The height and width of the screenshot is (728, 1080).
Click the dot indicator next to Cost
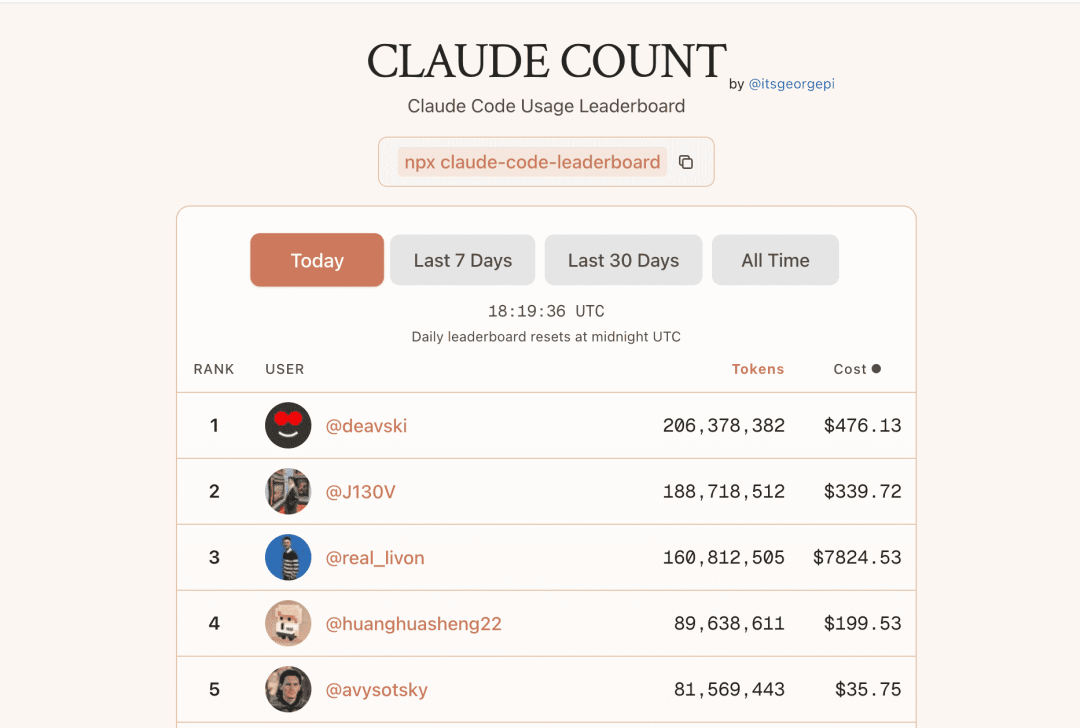pos(878,368)
